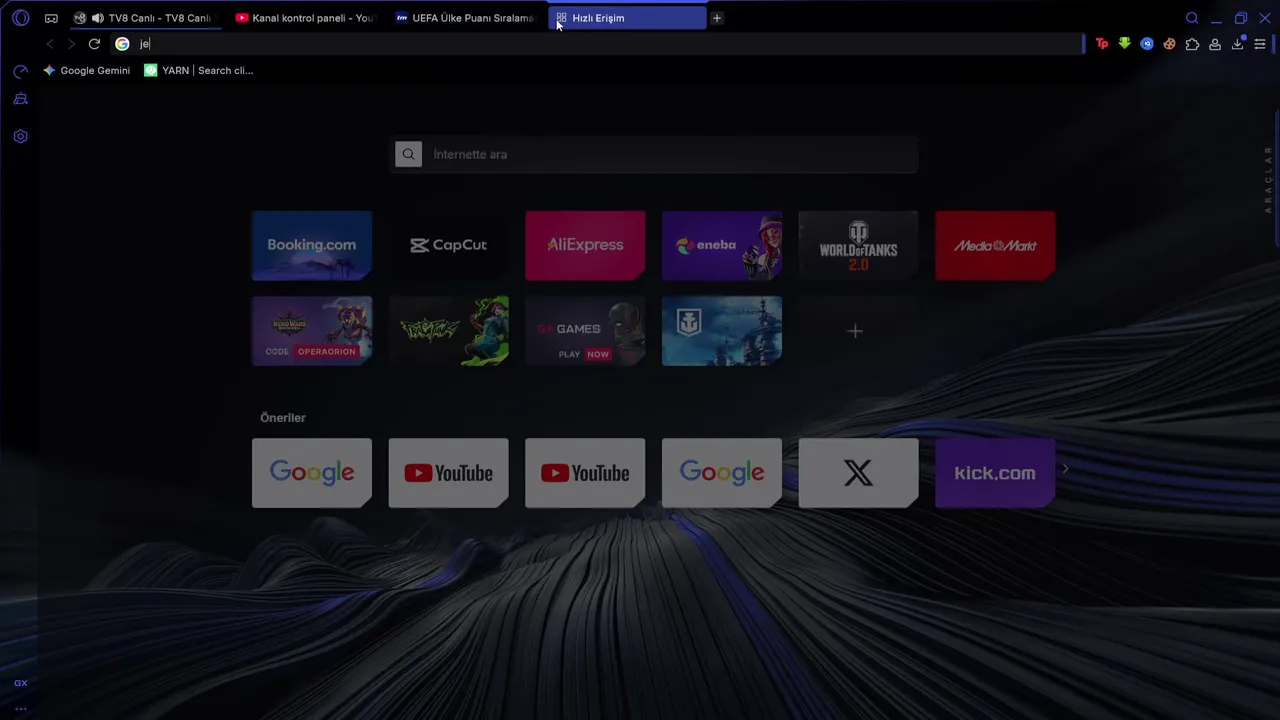
Task: Open the second sidebar panel icon
Action: click(x=20, y=99)
